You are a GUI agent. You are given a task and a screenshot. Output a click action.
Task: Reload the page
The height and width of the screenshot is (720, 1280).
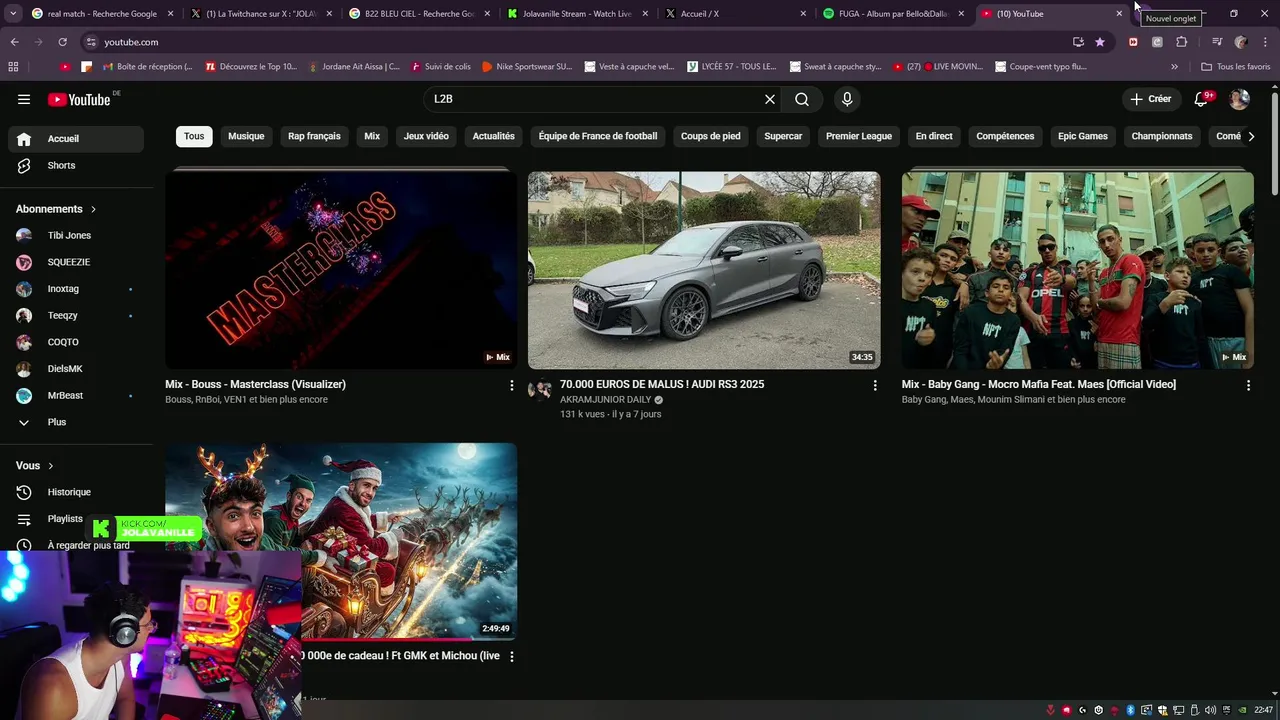click(62, 42)
